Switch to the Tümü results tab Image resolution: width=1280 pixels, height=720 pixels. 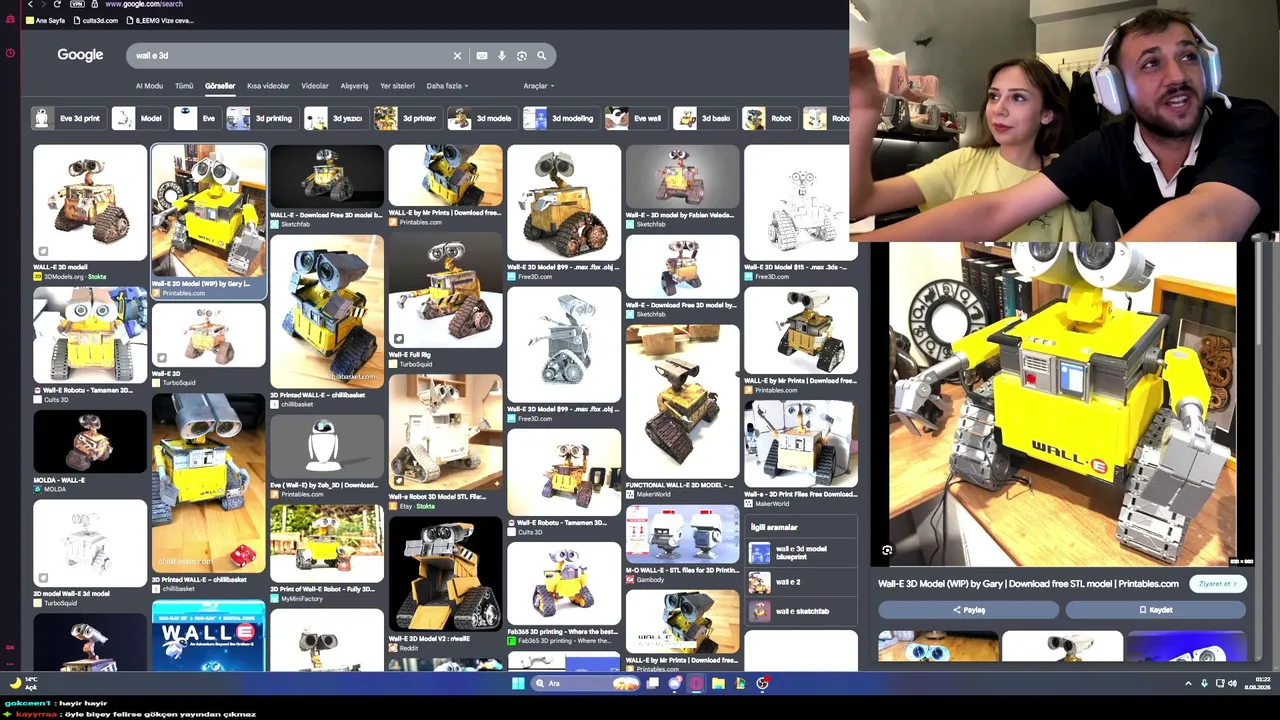184,86
